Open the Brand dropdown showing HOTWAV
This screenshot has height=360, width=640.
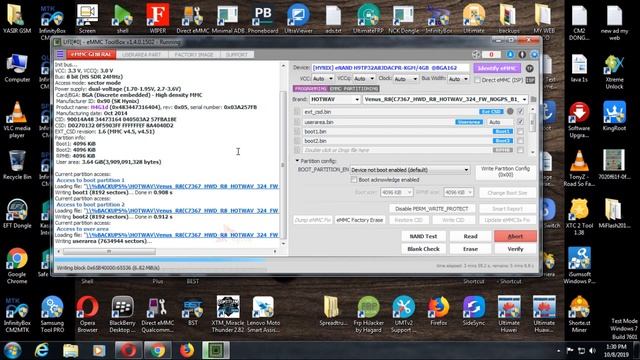pyautogui.click(x=335, y=99)
